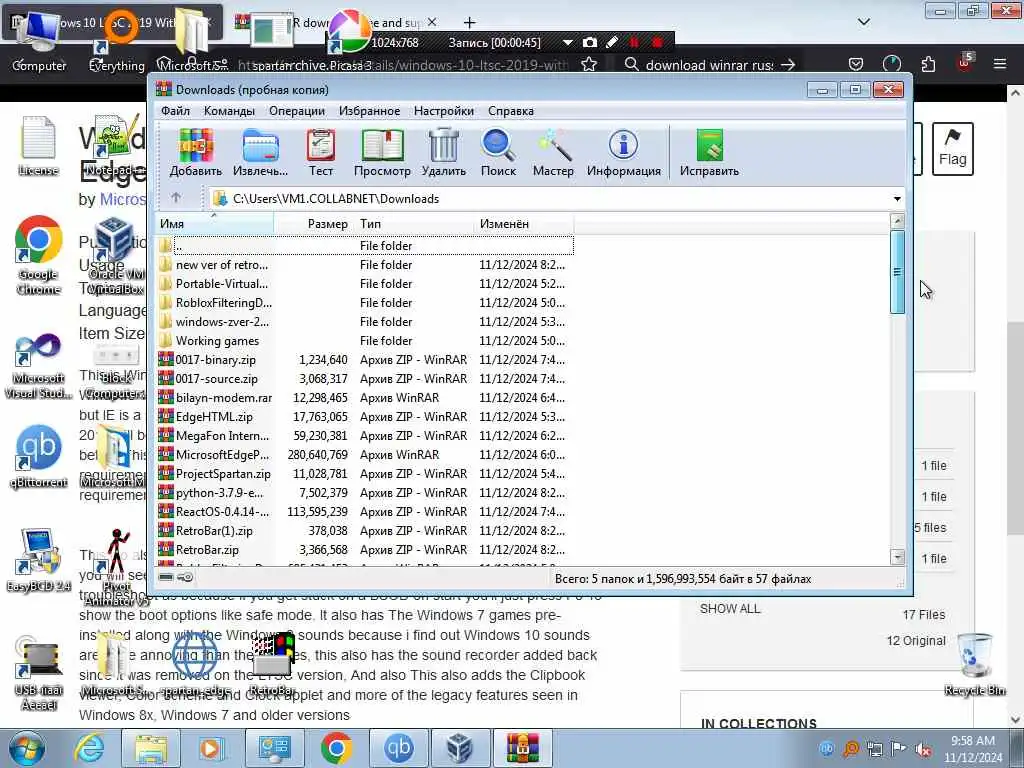
Task: Open the recorder options dropdown arrow
Action: click(x=568, y=42)
